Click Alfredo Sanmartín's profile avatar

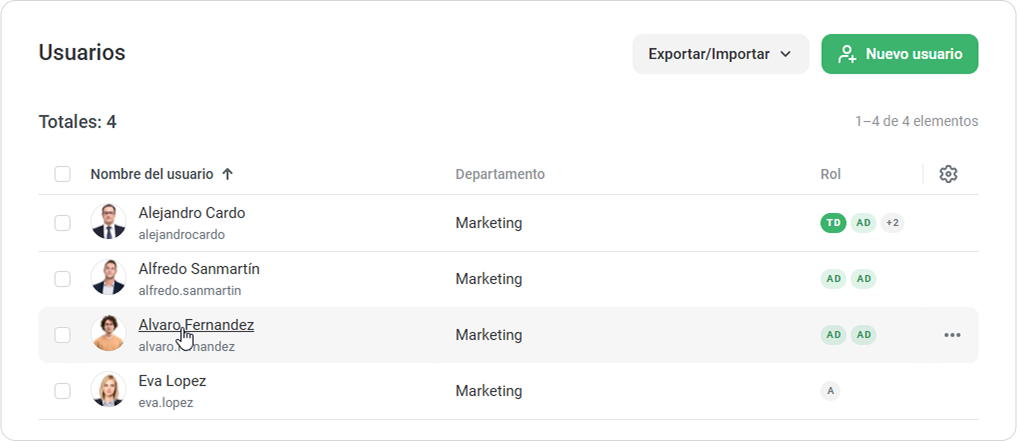[108, 278]
